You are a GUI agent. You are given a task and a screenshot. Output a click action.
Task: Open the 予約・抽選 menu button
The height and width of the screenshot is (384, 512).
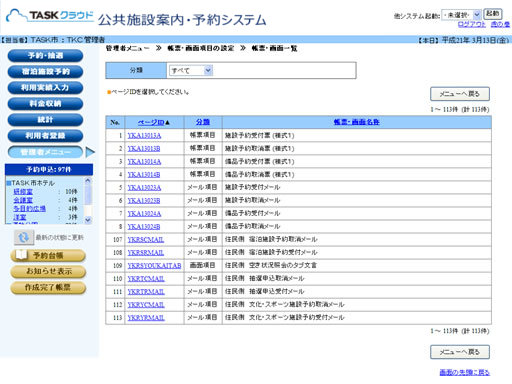[45, 56]
